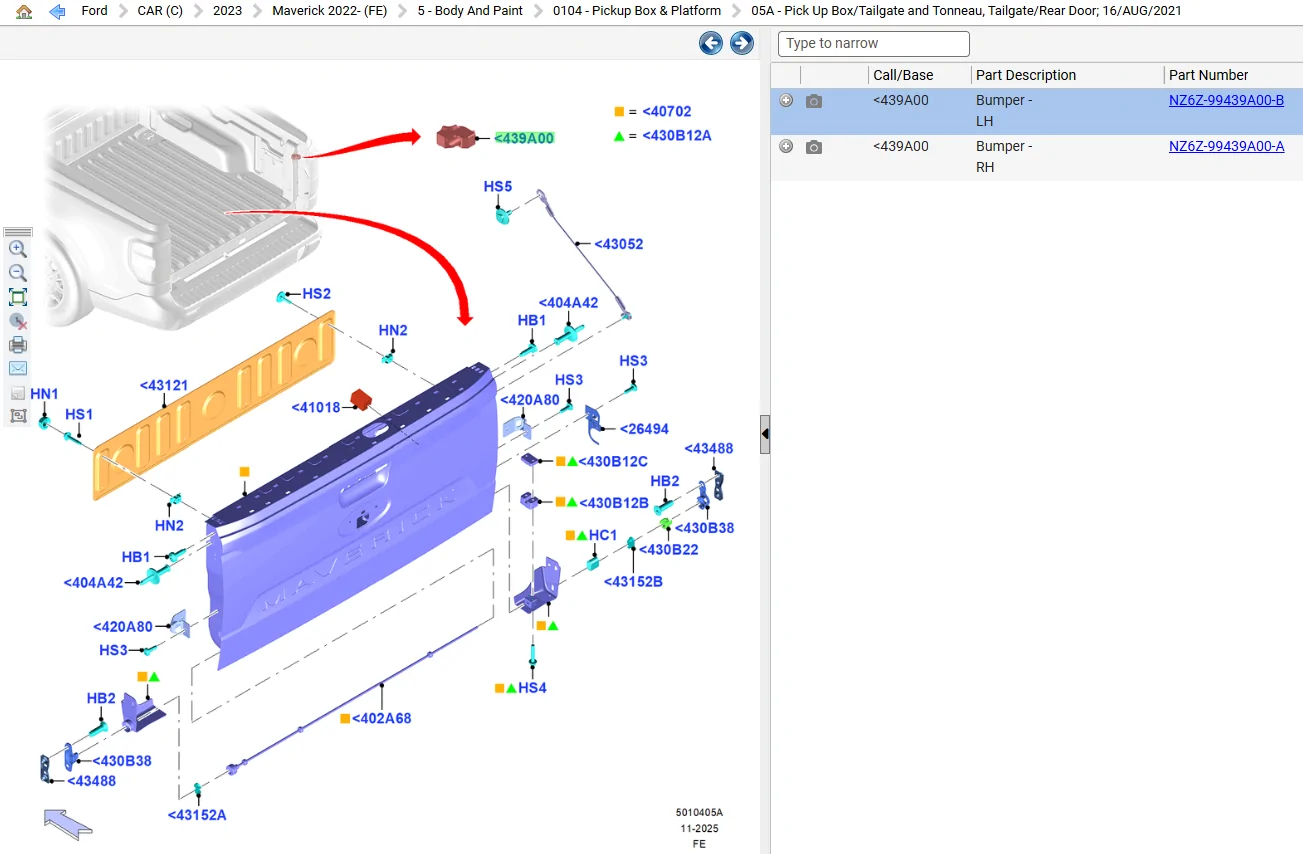The image size is (1303, 854).
Task: Select the <43052 callout
Action: point(619,244)
